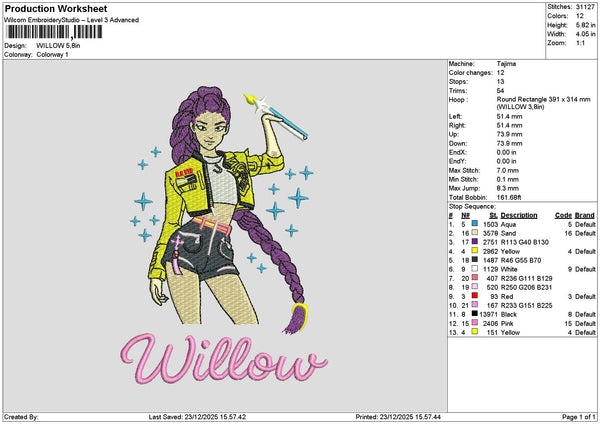
Task: Click the hoop text 'Round Rectangle 391 x 314 mm'
Action: coord(543,99)
